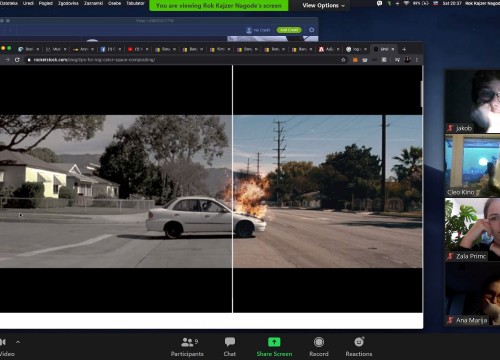The image size is (500, 360).
Task: Open the Osebe menu
Action: click(x=114, y=3)
